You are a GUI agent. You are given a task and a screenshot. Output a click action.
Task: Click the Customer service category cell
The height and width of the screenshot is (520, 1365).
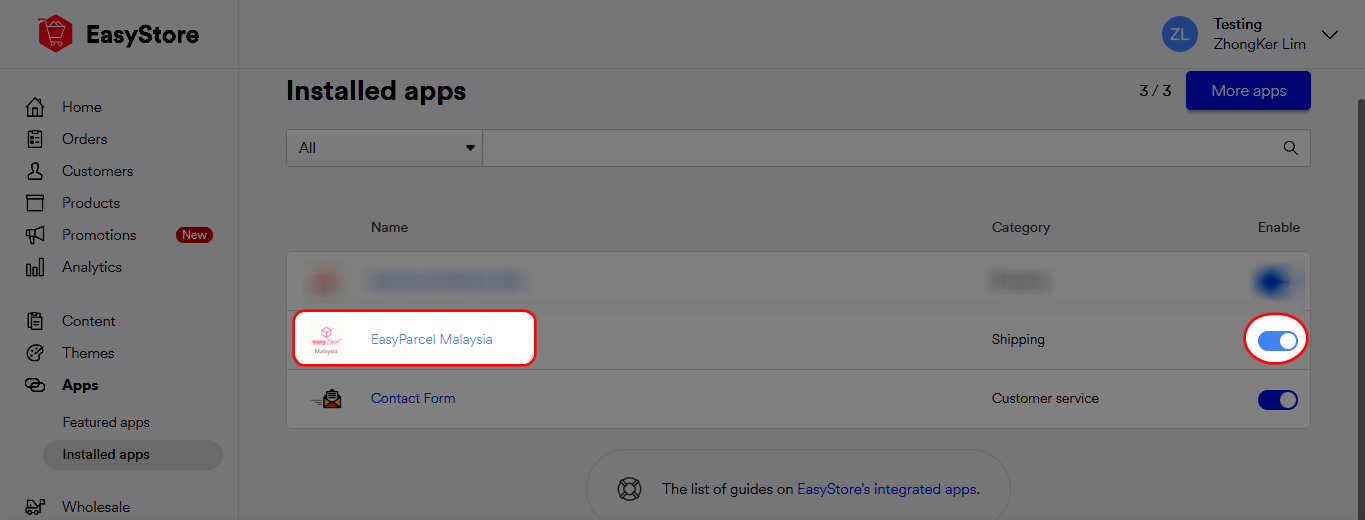(1045, 398)
